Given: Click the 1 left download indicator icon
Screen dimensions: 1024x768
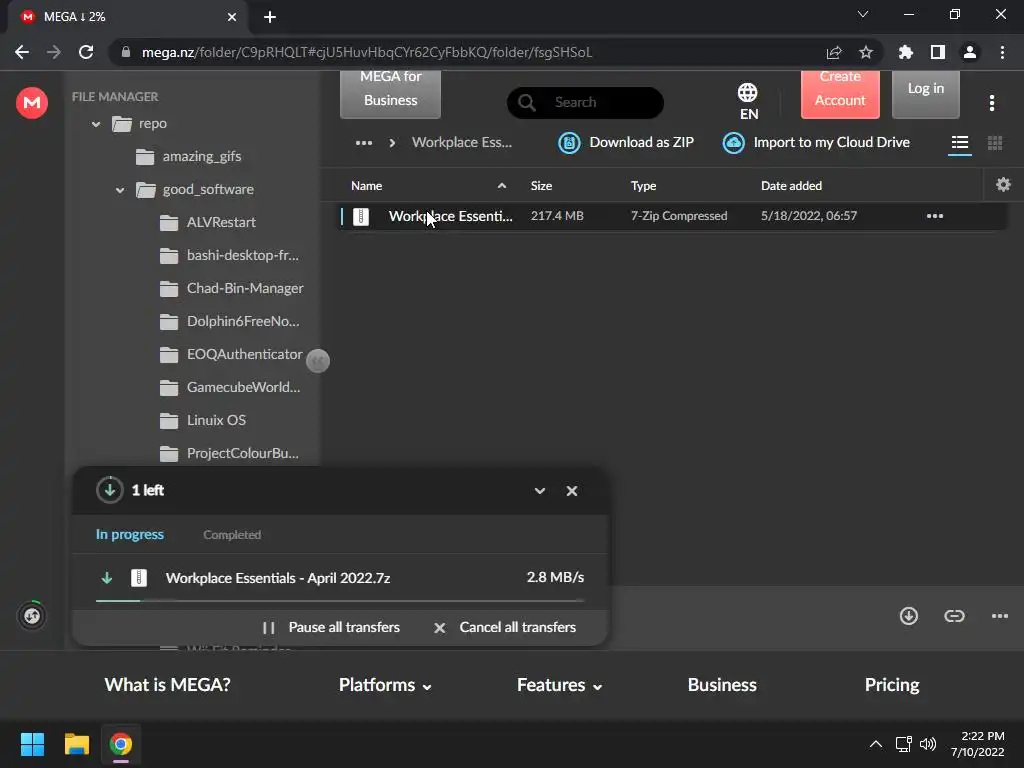Looking at the screenshot, I should pyautogui.click(x=110, y=490).
